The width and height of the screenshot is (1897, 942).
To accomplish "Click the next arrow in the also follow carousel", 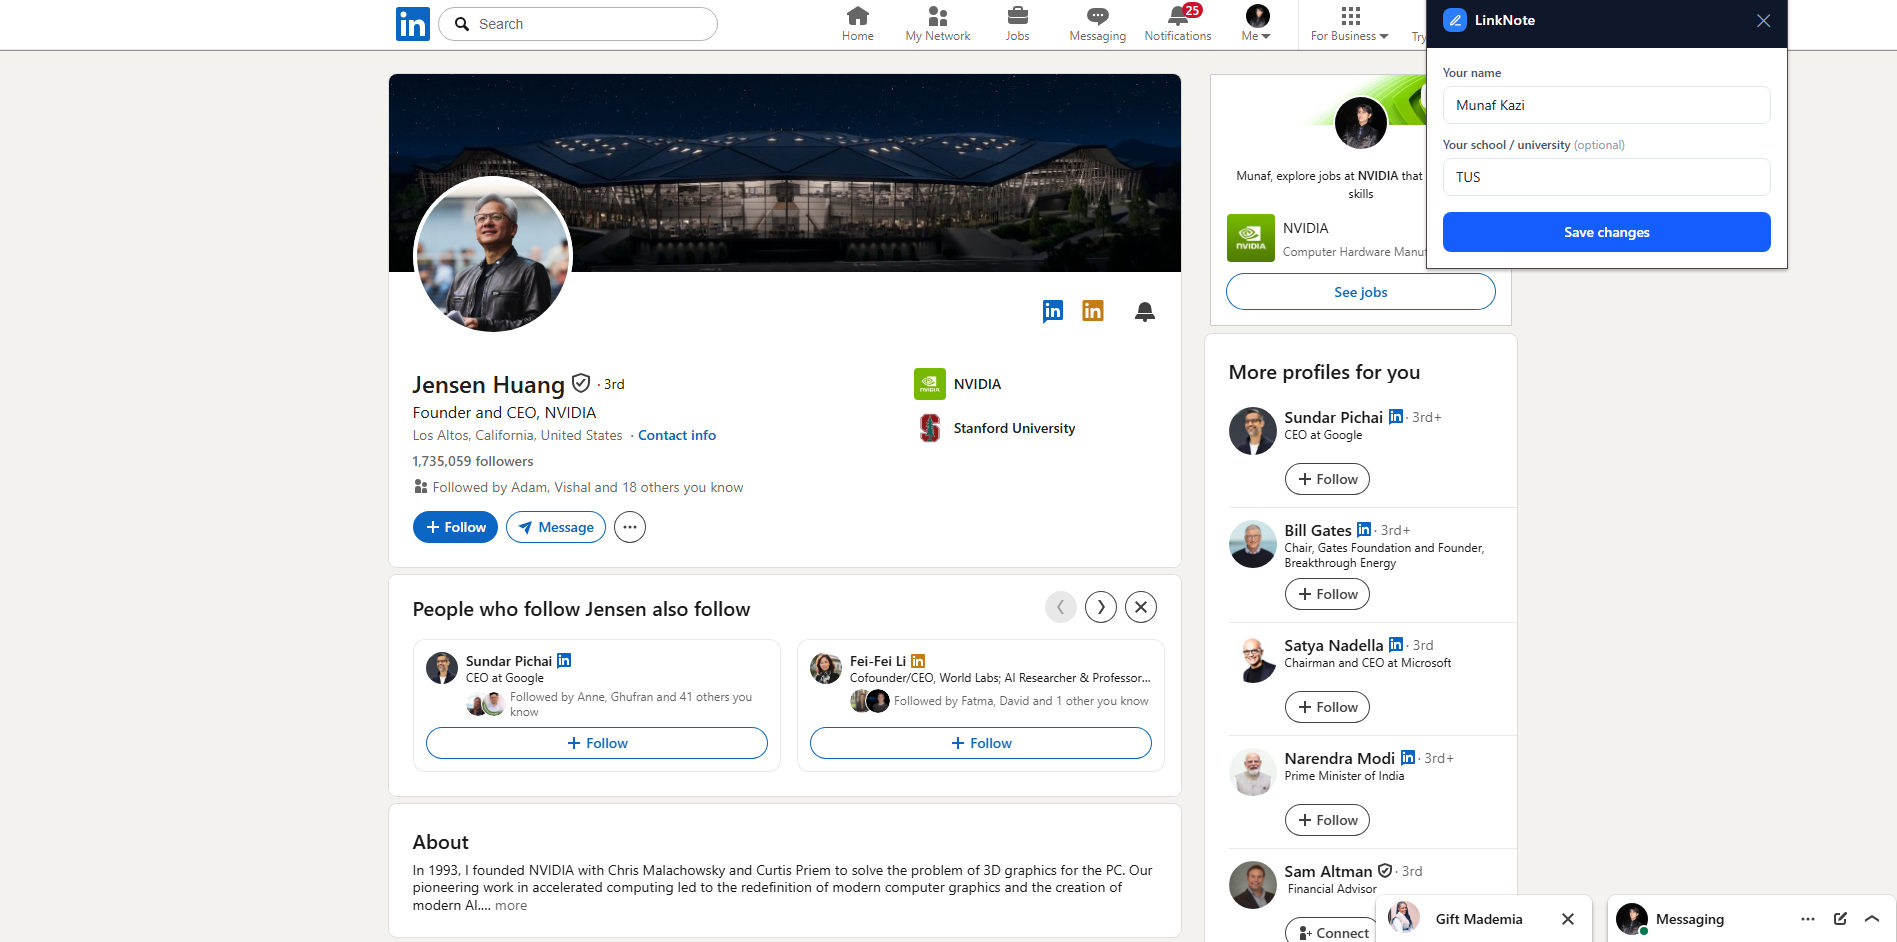I will click(1101, 607).
